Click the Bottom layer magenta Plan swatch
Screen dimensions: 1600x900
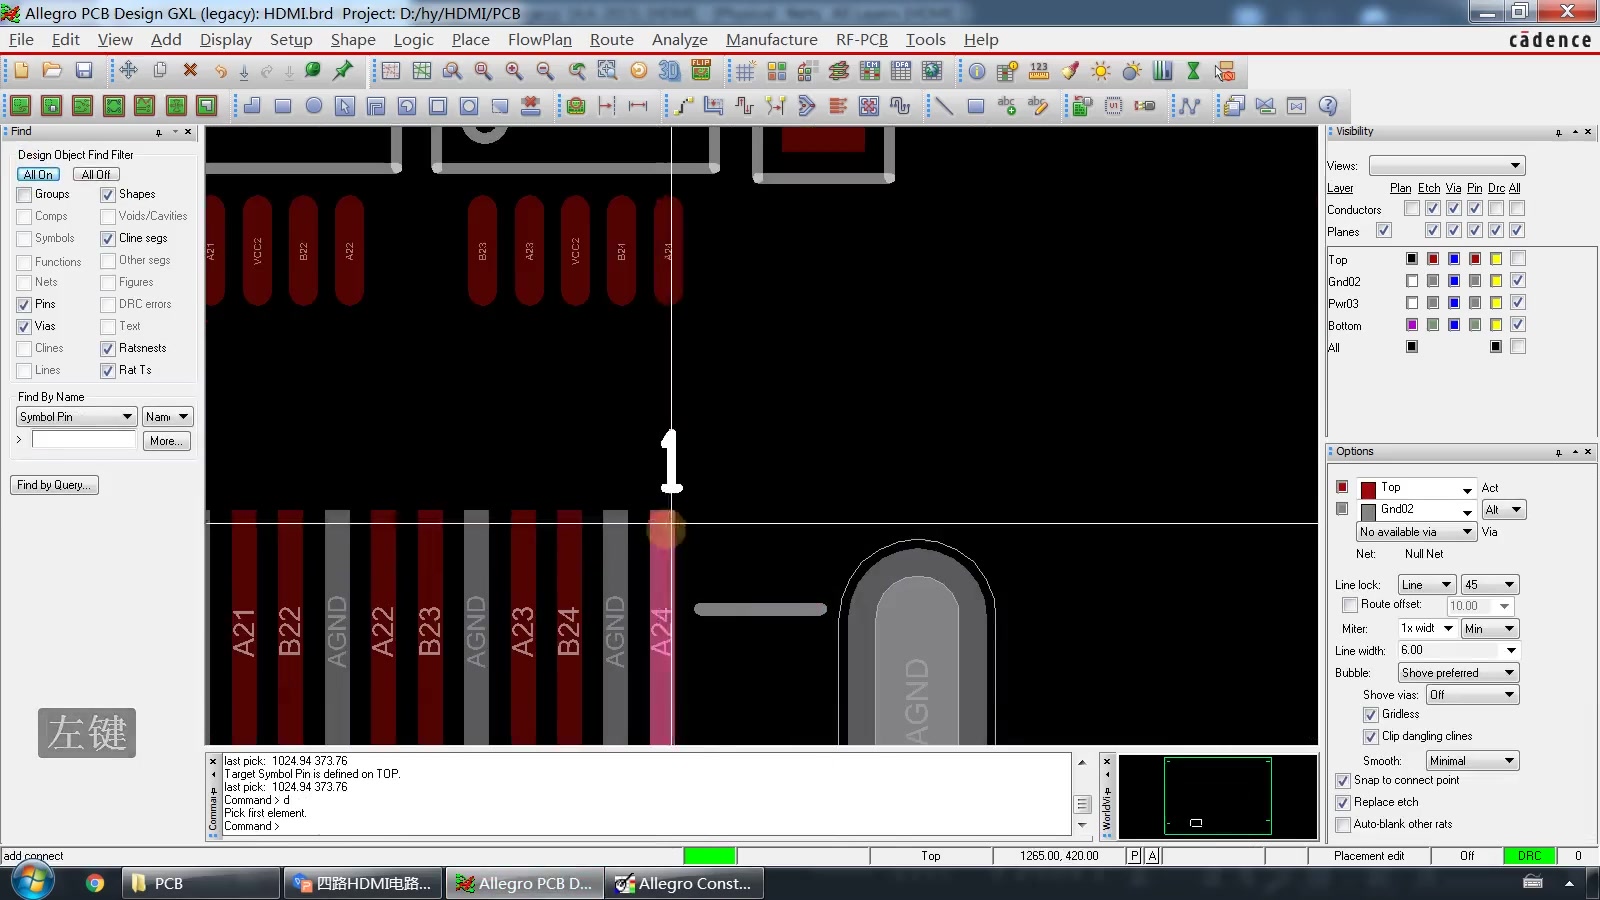(1412, 325)
